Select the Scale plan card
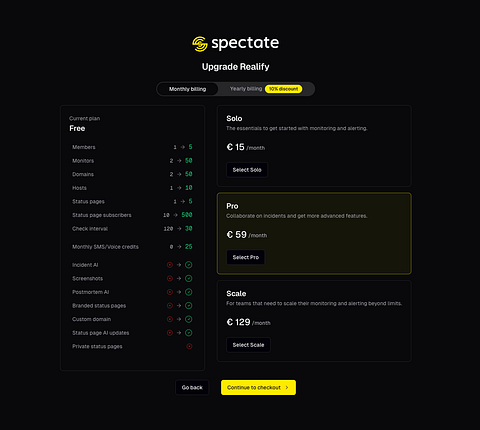This screenshot has width=480, height=430. coord(314,321)
